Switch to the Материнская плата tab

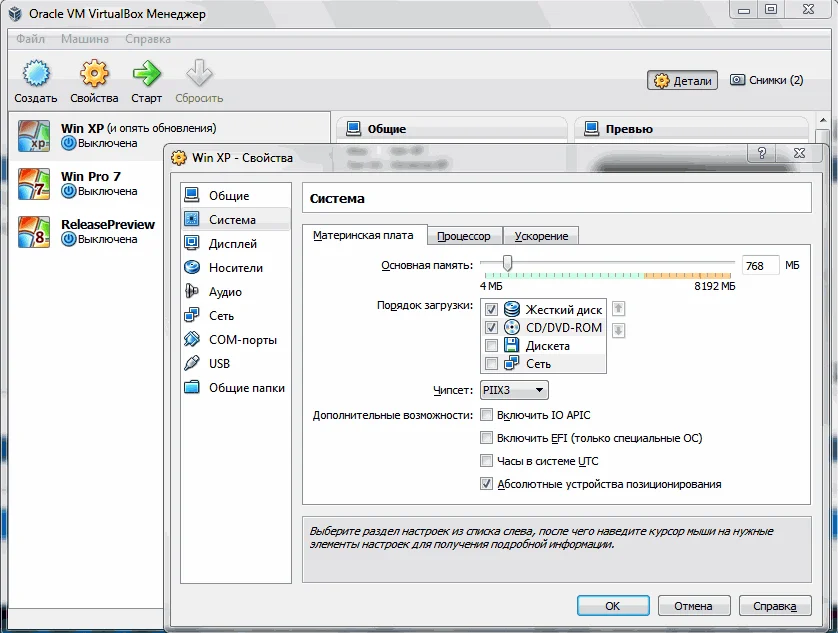pyautogui.click(x=363, y=235)
